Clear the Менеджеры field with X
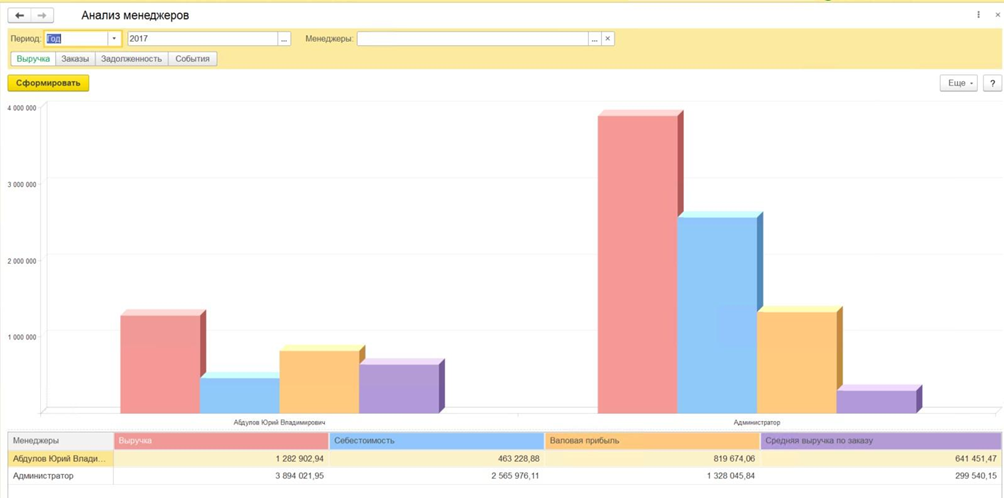This screenshot has height=498, width=1004. [x=608, y=39]
